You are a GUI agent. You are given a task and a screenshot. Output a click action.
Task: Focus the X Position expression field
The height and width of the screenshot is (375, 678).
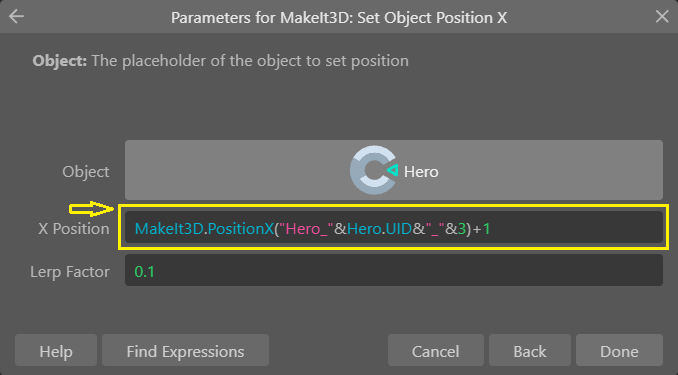[393, 228]
